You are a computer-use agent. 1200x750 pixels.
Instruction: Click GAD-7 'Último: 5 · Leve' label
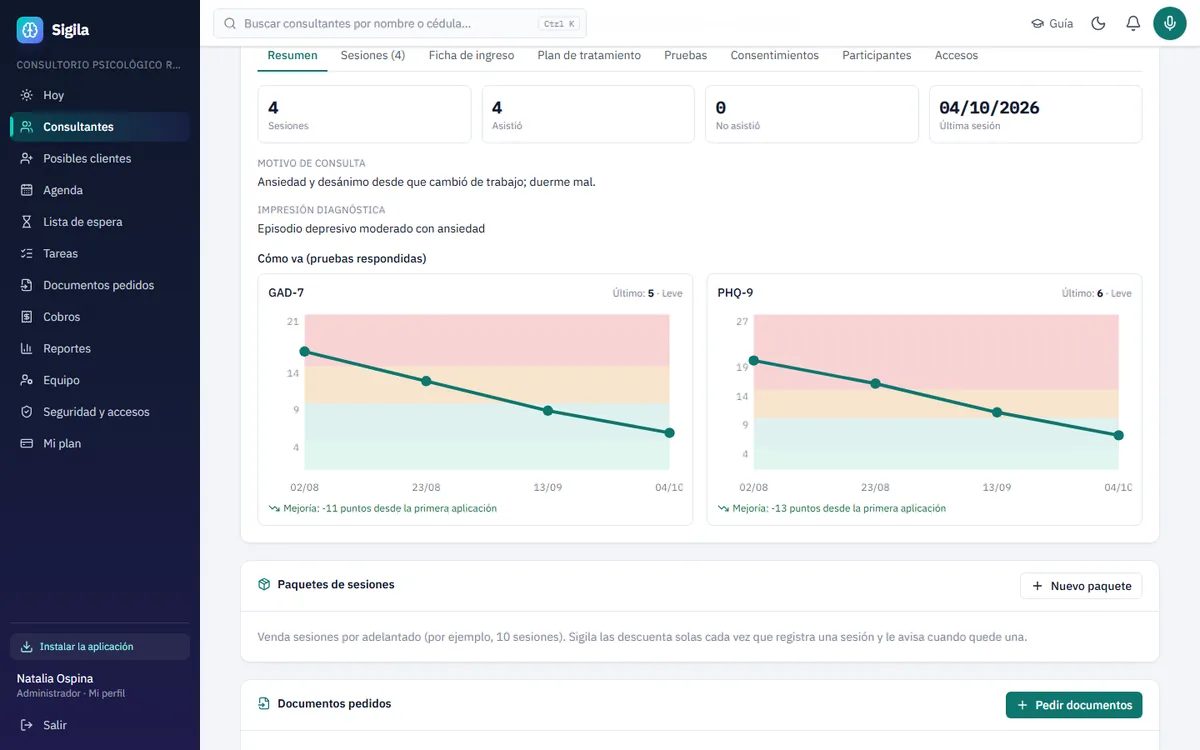(x=648, y=294)
